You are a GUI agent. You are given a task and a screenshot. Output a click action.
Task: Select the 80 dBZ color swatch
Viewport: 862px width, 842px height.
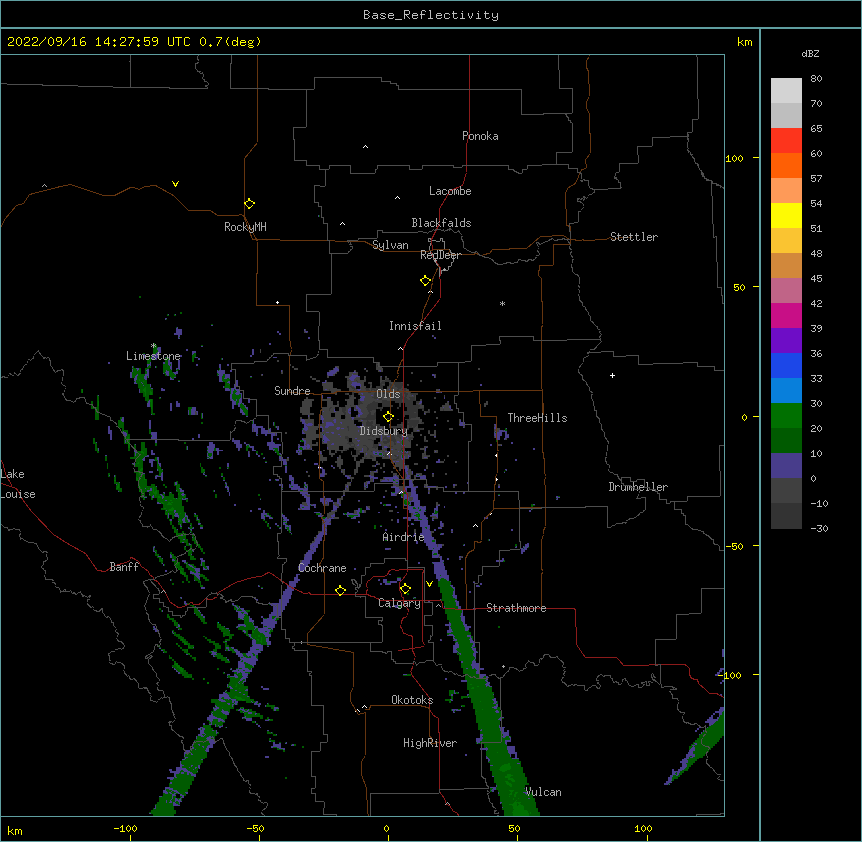786,91
